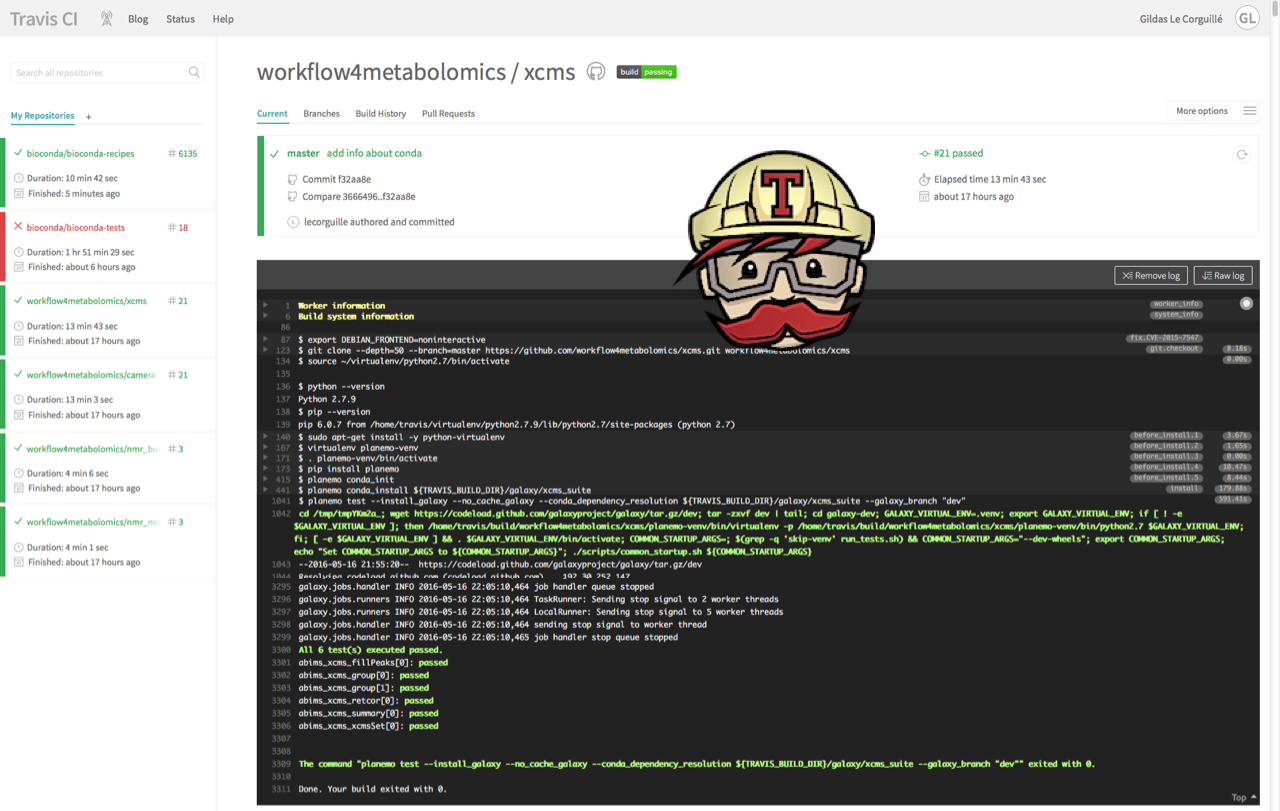Click the git.checkout fold tag
Viewport: 1280px width, 811px height.
pos(1173,348)
